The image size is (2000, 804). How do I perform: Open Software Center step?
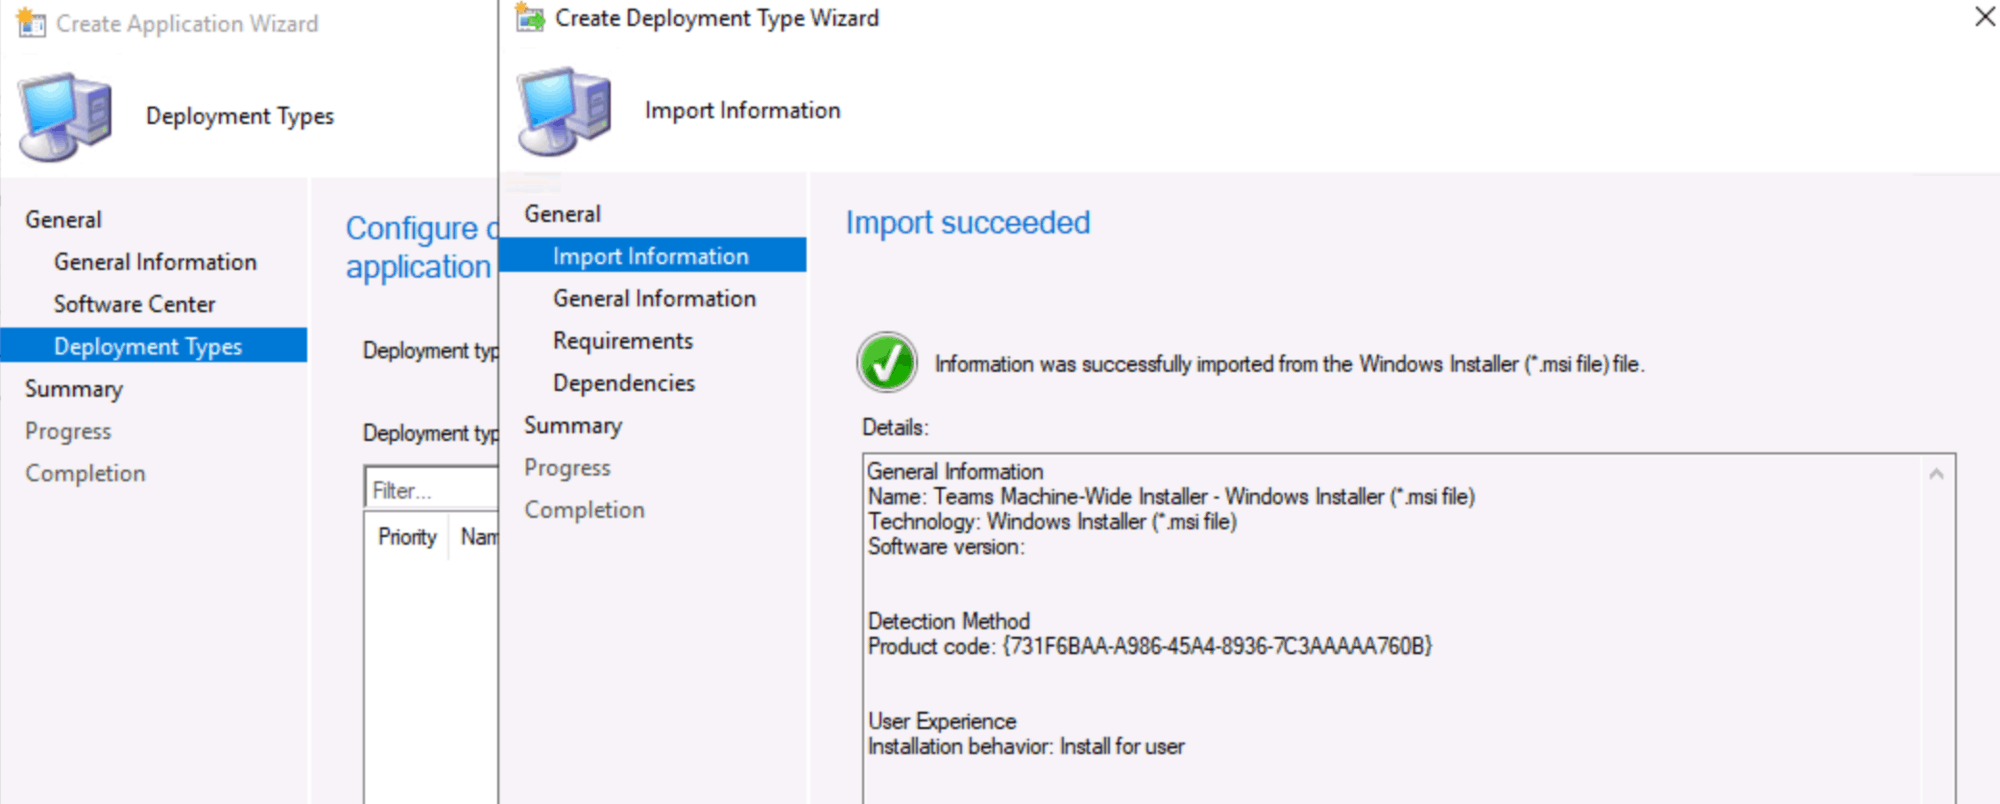(x=135, y=304)
